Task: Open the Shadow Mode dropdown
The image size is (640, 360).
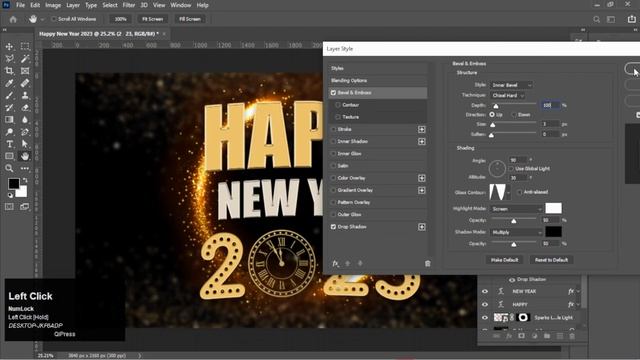Action: [516, 232]
